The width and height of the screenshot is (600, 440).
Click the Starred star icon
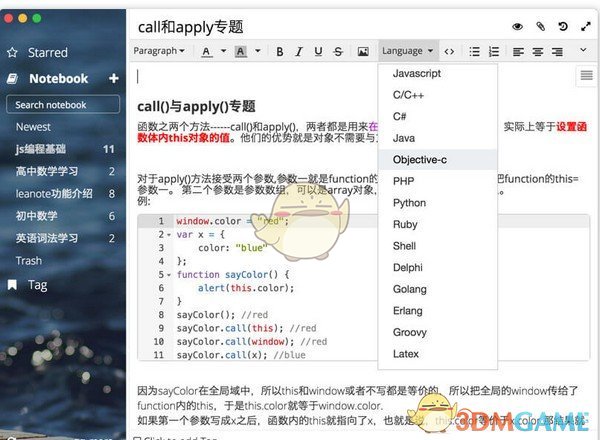[x=12, y=52]
